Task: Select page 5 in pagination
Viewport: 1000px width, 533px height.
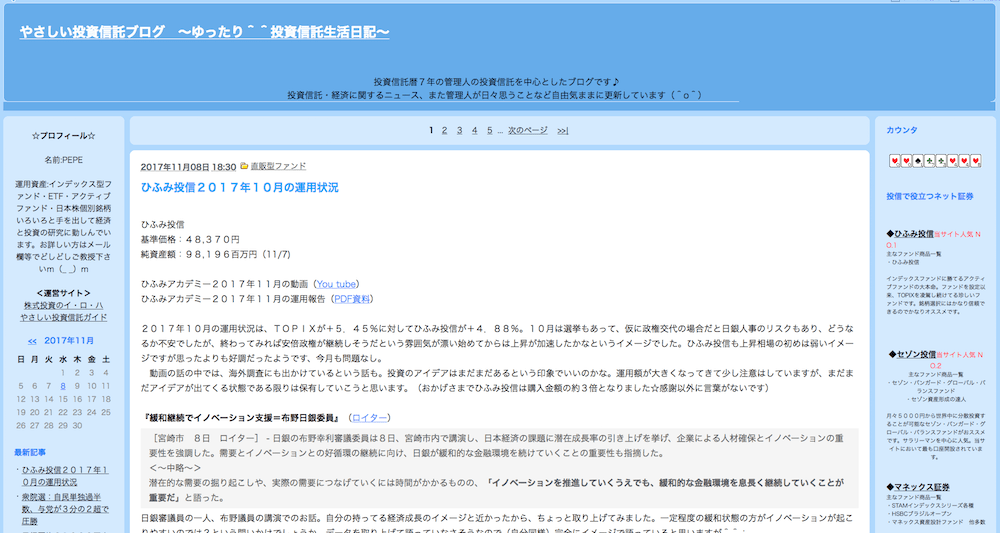Action: (489, 131)
